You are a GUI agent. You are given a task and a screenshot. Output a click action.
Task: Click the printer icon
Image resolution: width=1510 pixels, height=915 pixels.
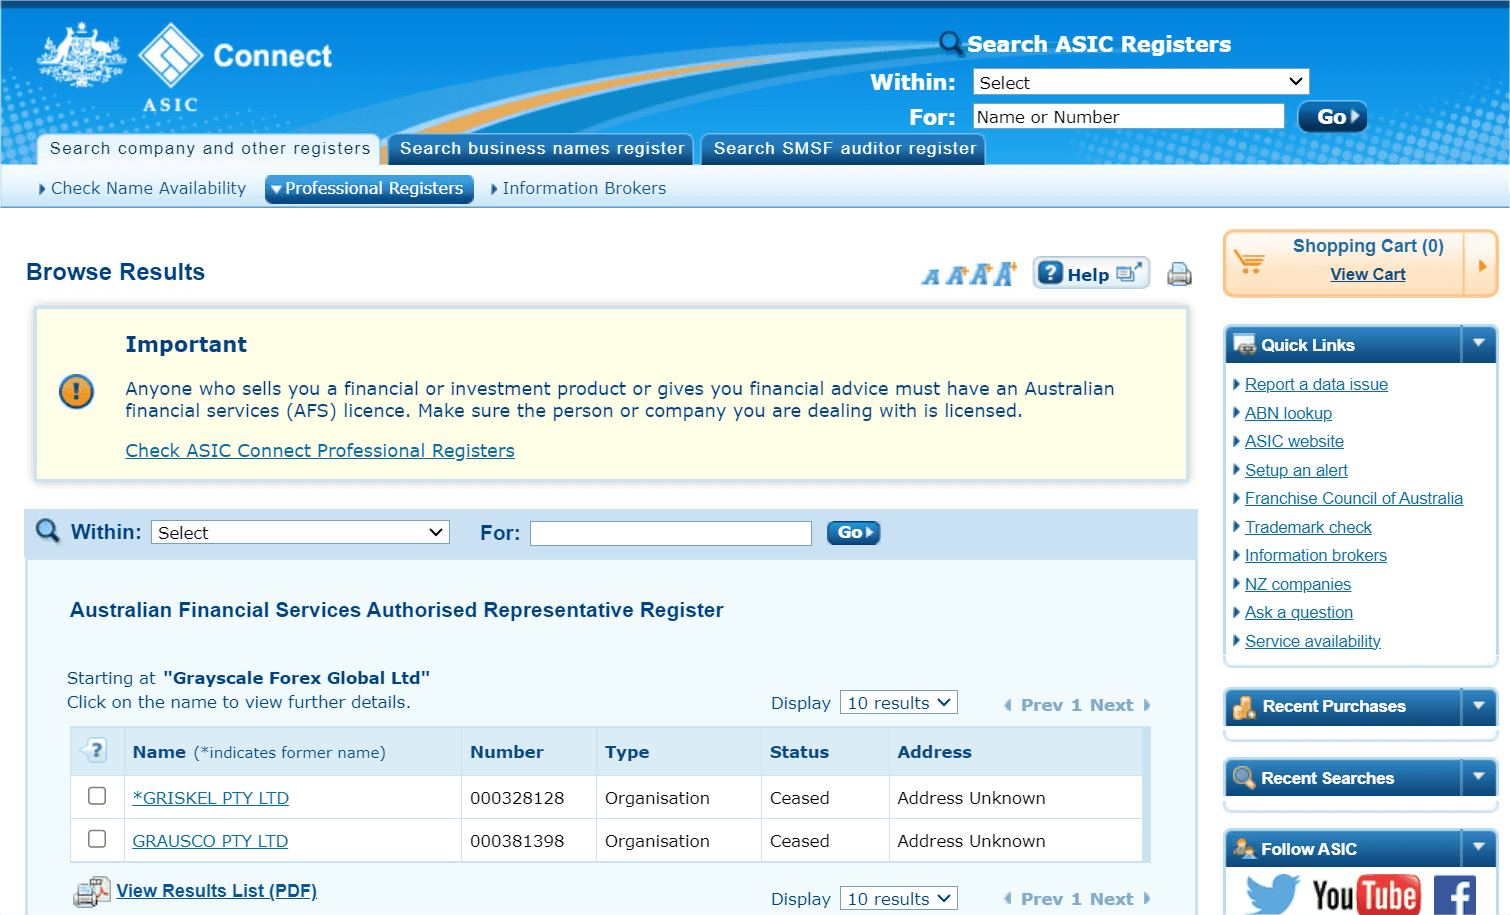[1180, 274]
